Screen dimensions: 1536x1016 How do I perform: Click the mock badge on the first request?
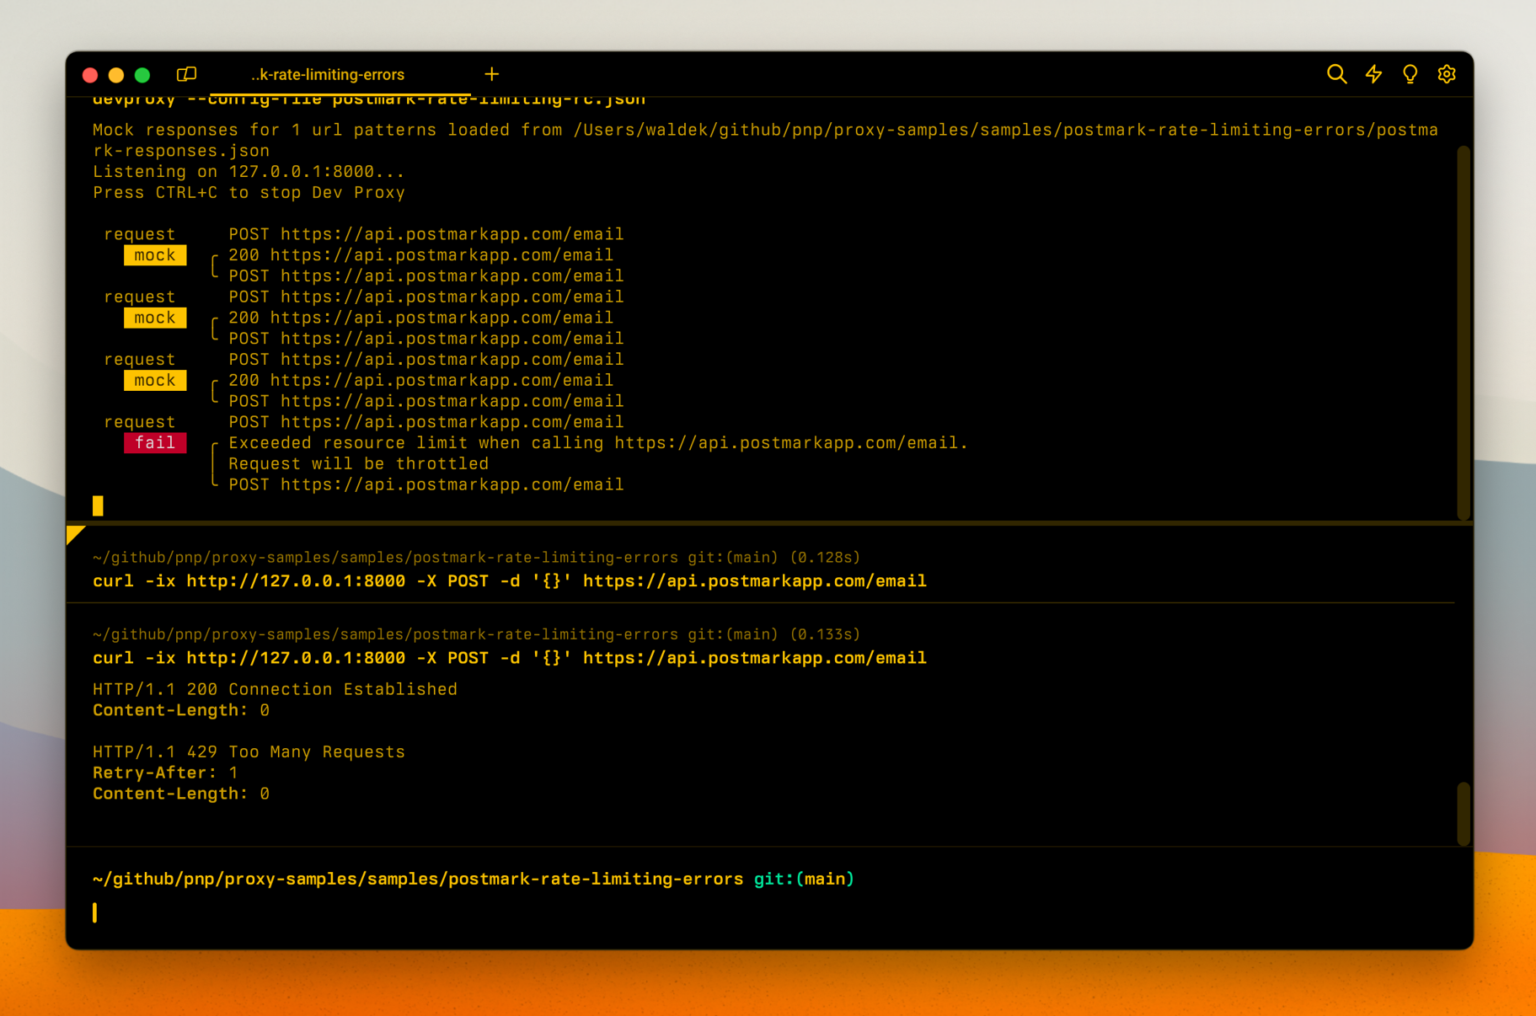click(155, 255)
